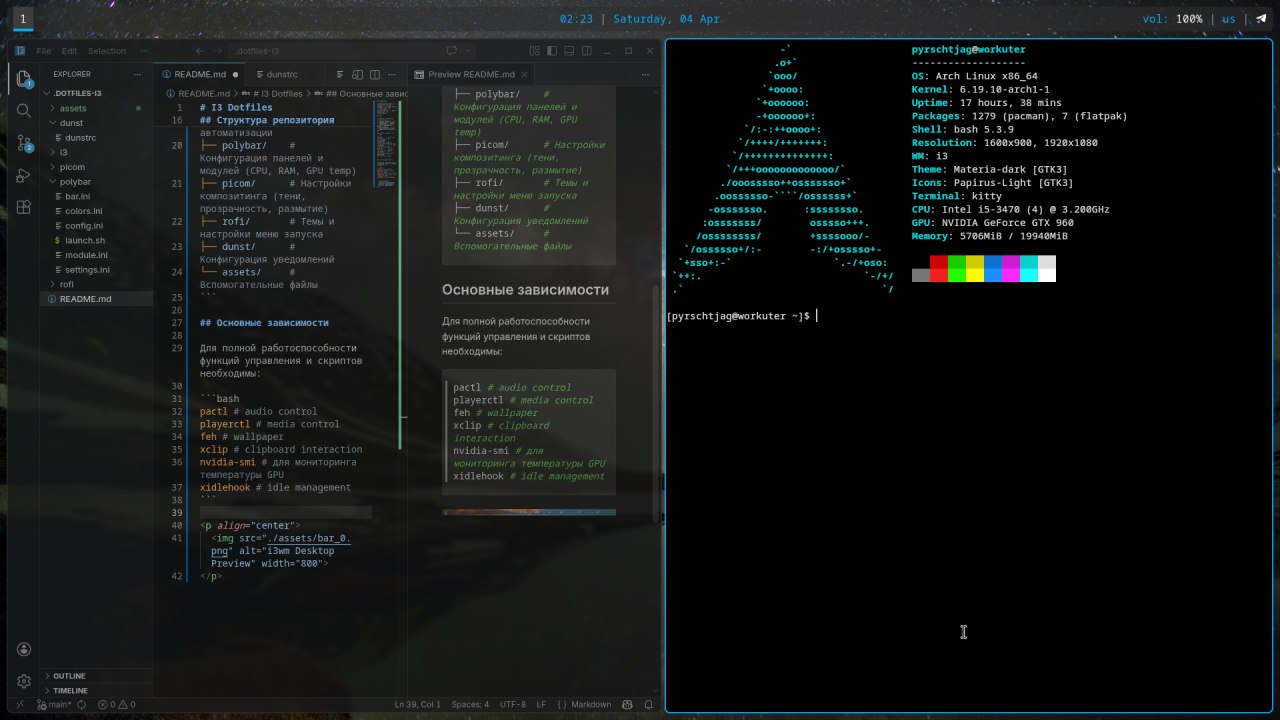Open the Selection menu

point(107,51)
